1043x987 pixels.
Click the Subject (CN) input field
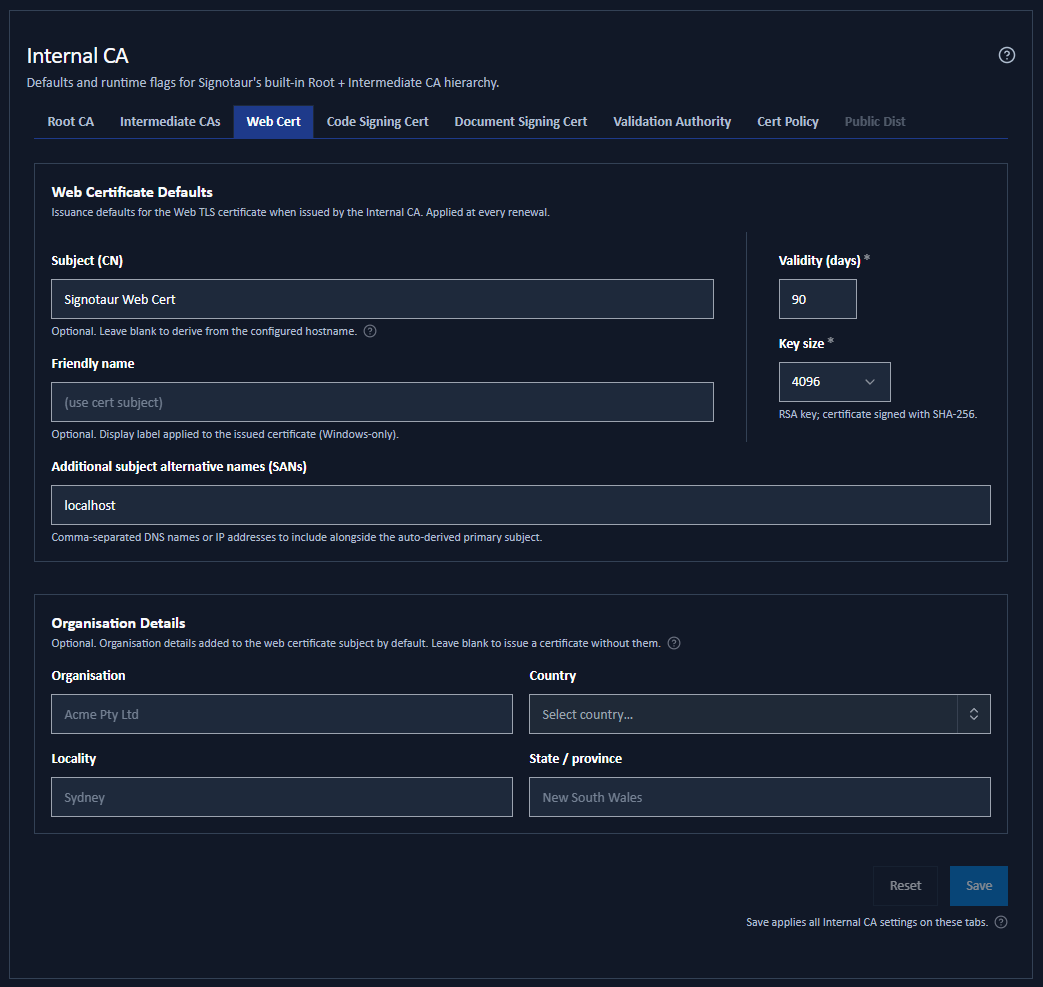pyautogui.click(x=382, y=299)
